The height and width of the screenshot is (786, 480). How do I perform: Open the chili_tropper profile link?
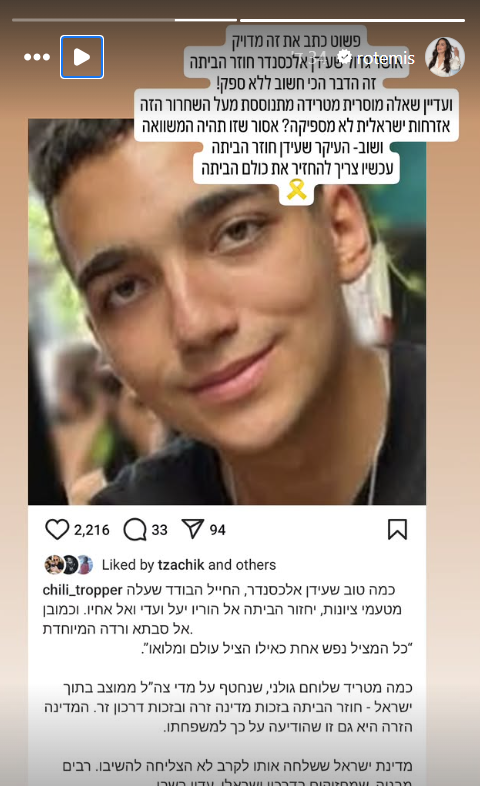coord(83,590)
